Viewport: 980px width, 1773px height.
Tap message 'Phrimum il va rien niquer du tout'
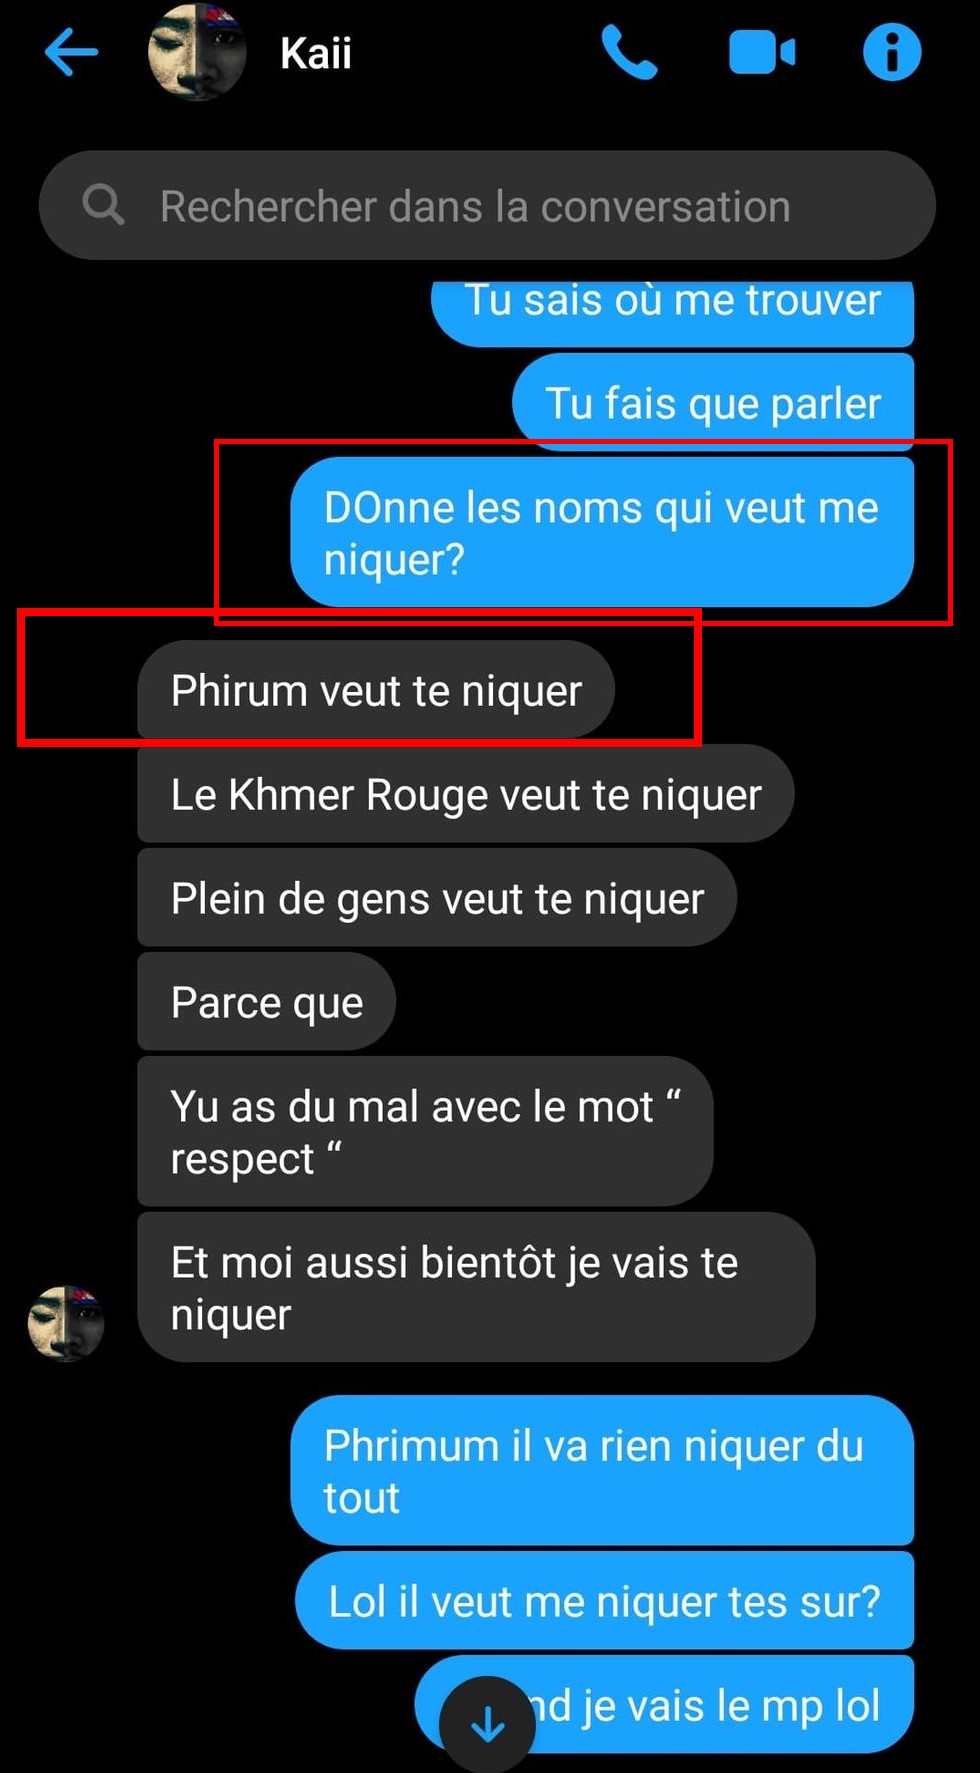pos(602,1471)
